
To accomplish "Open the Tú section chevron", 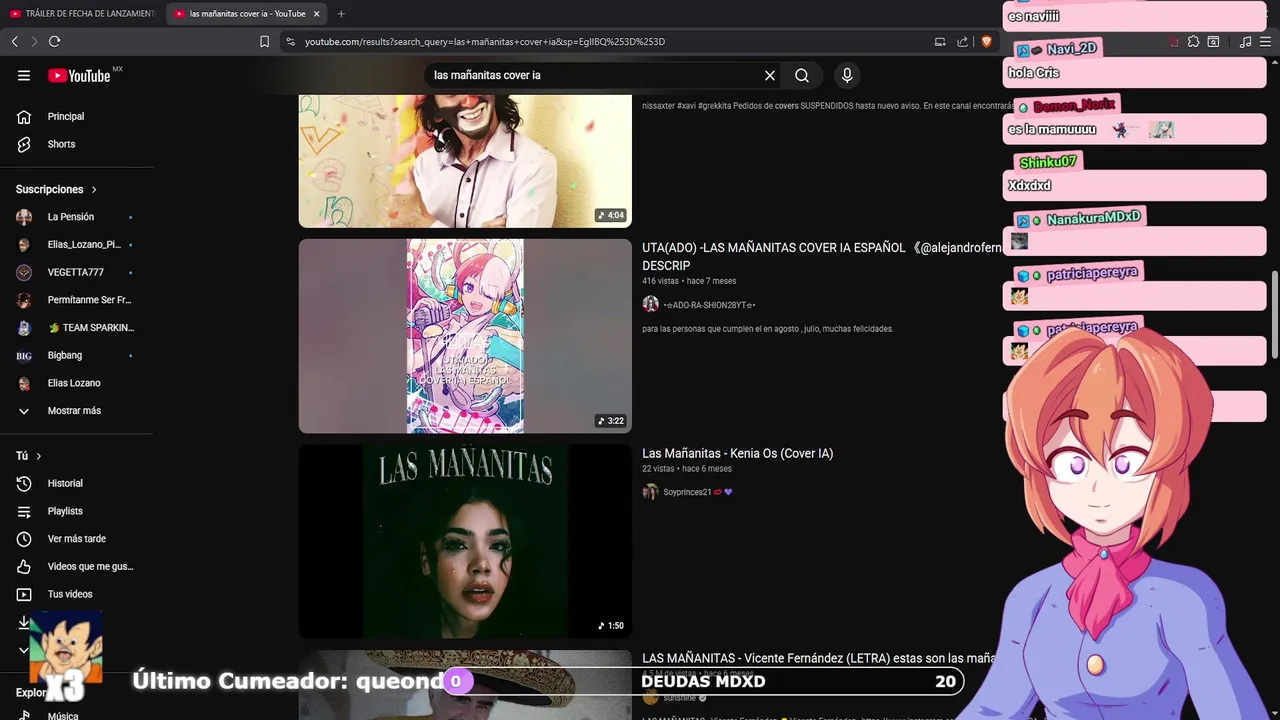I will [39, 456].
